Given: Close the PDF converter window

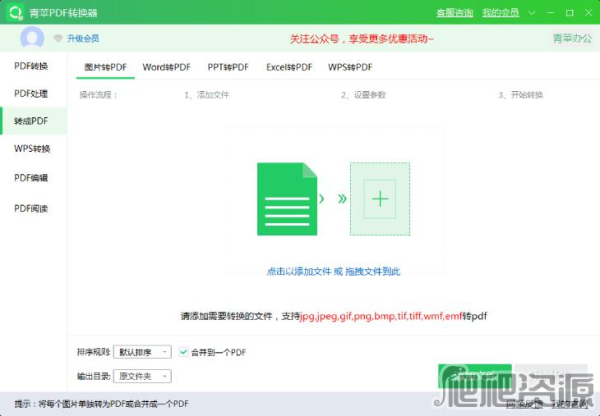Looking at the screenshot, I should 589,13.
